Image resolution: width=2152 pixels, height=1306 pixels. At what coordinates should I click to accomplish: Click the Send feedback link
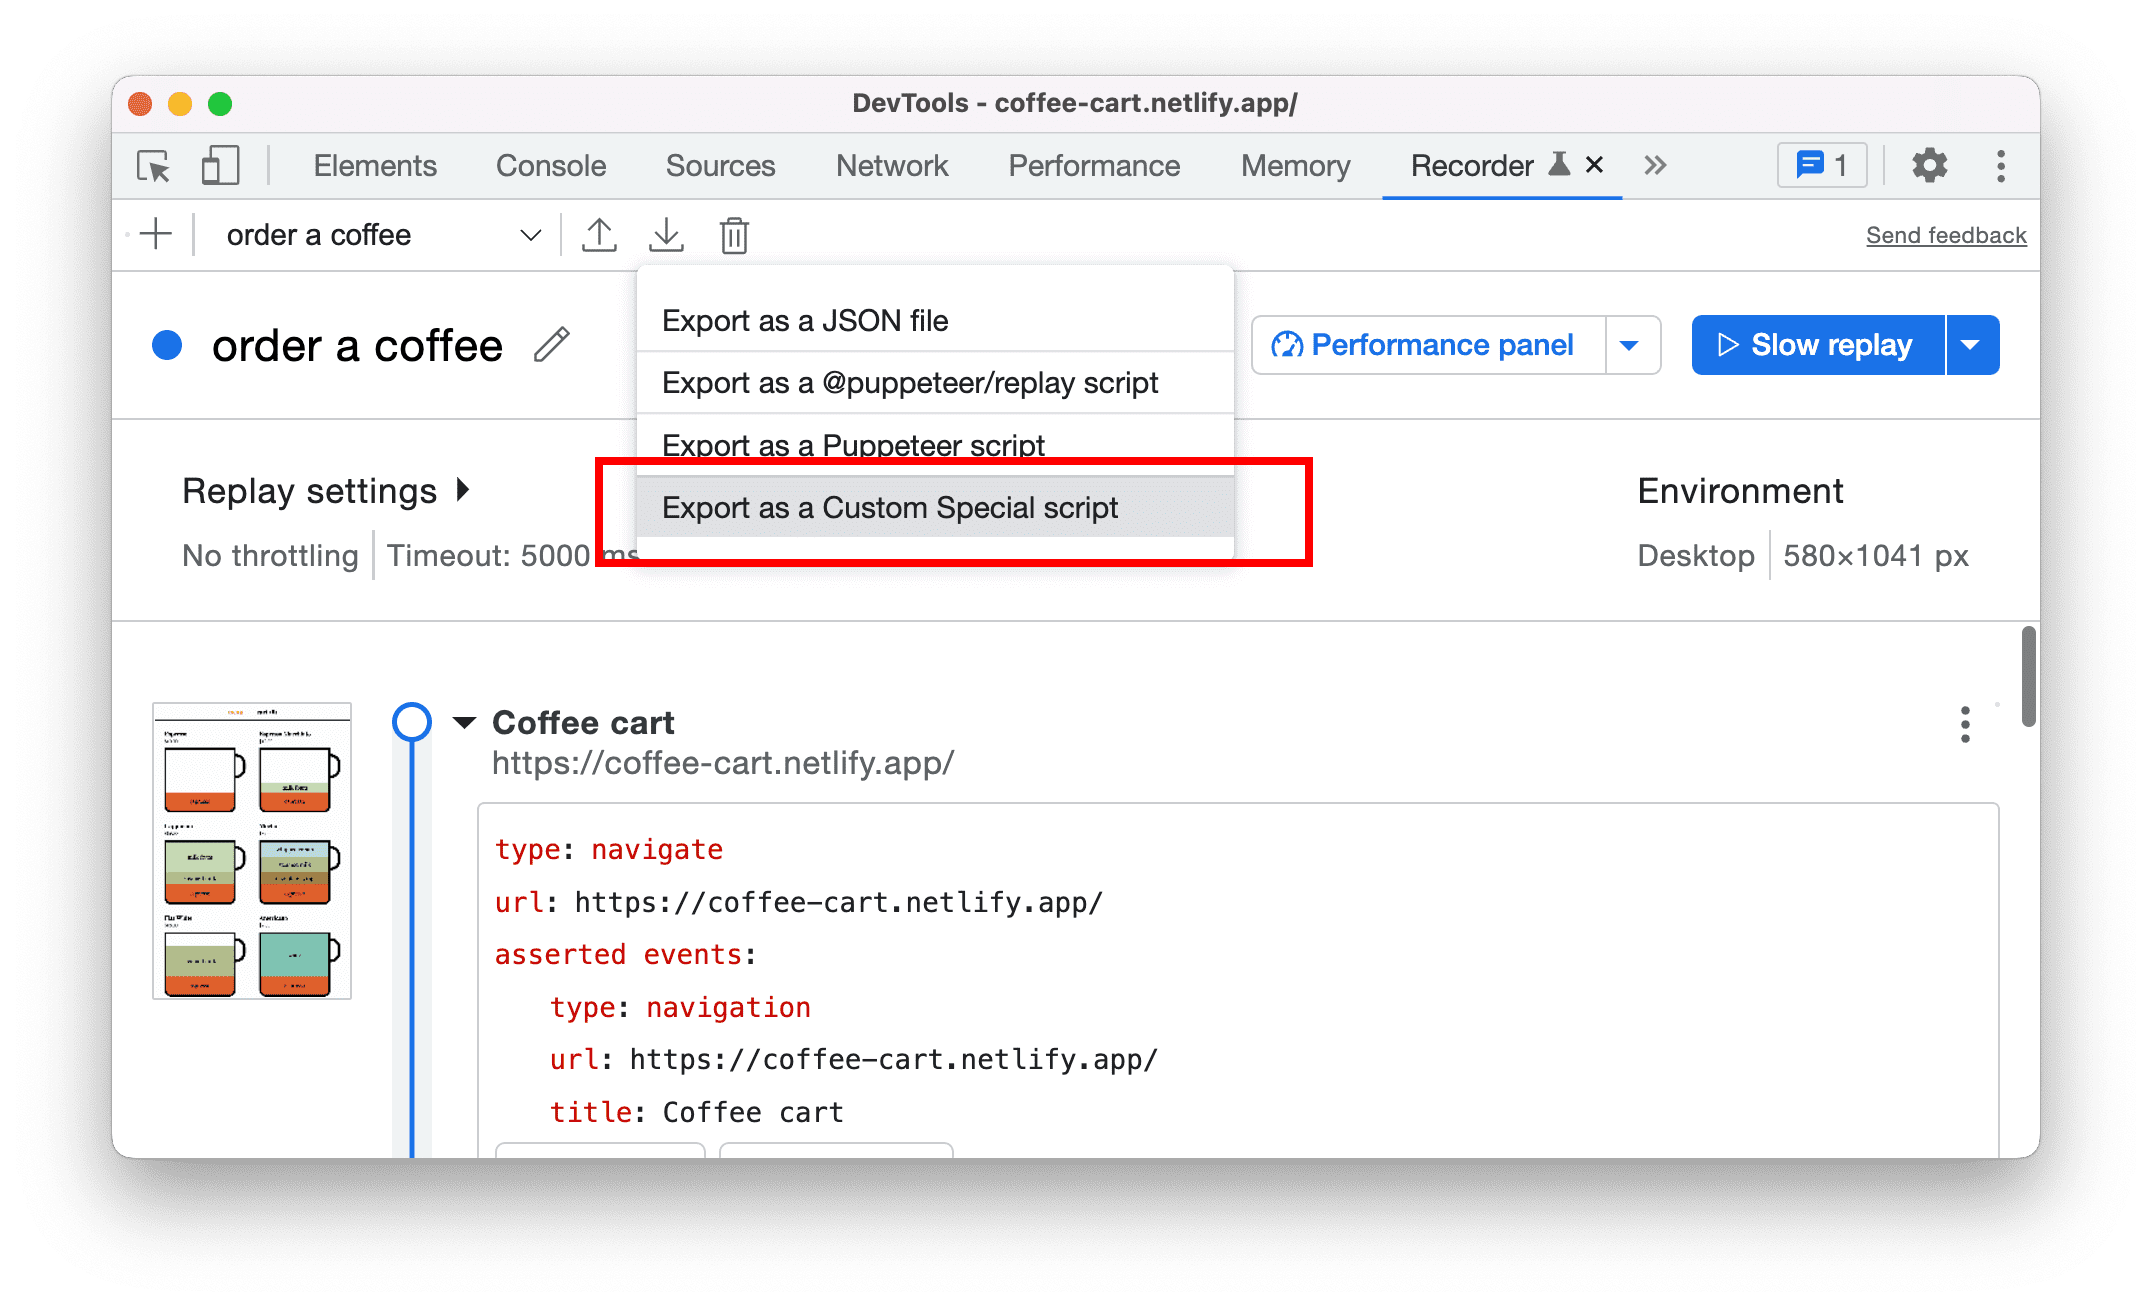tap(1946, 234)
